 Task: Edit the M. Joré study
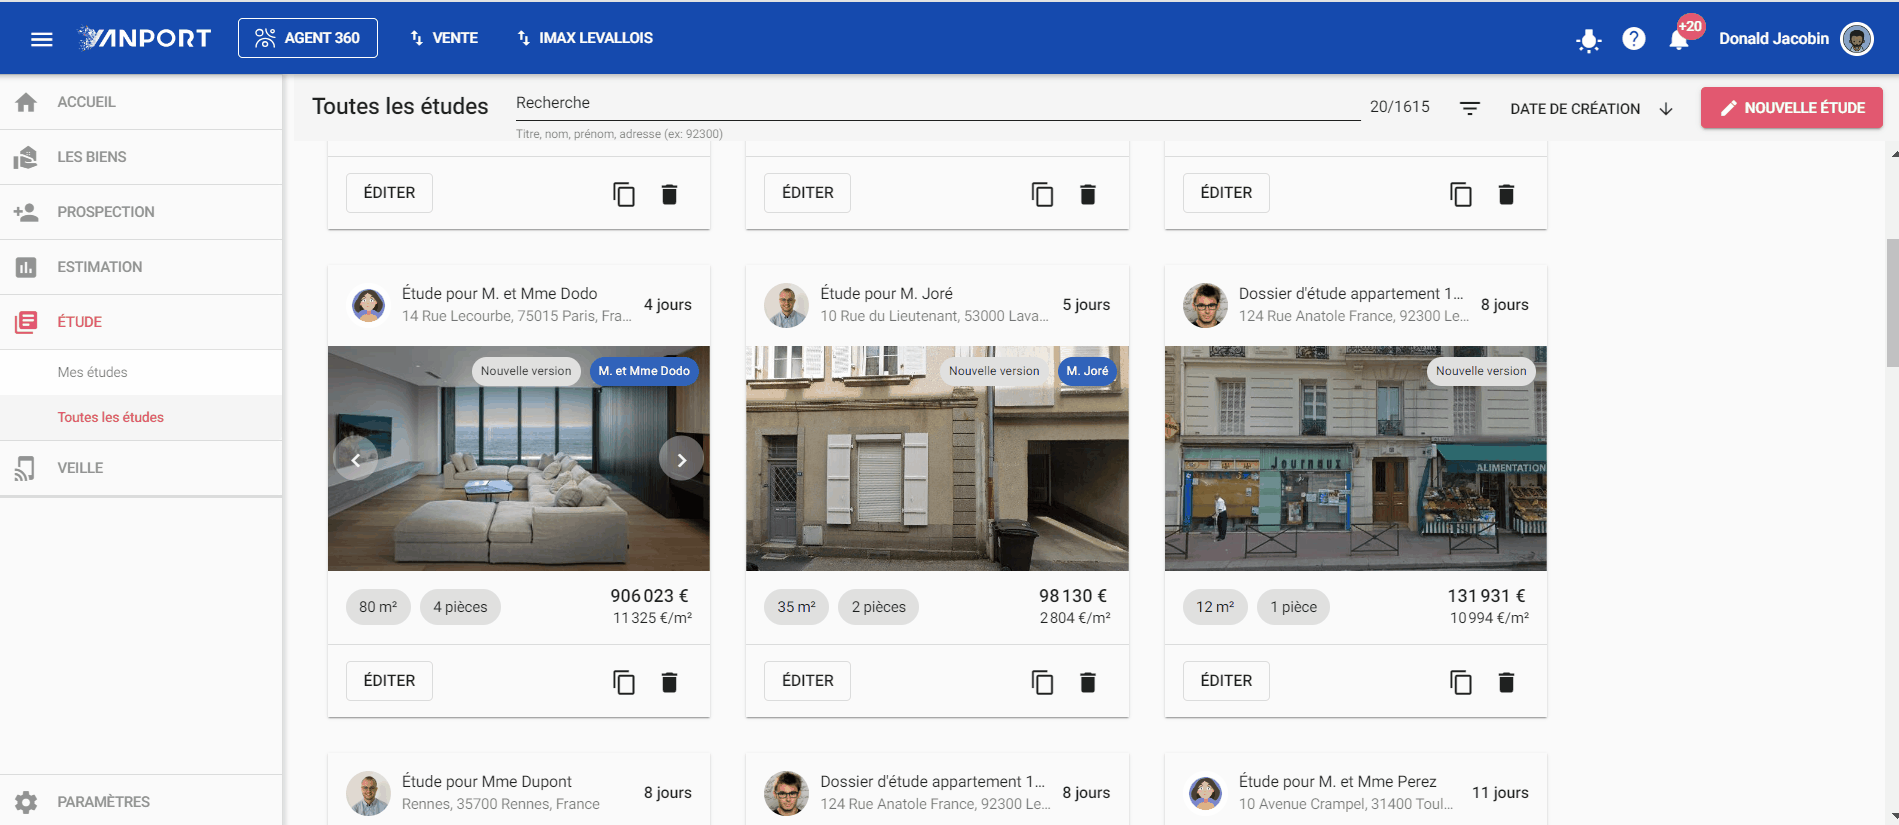[808, 681]
